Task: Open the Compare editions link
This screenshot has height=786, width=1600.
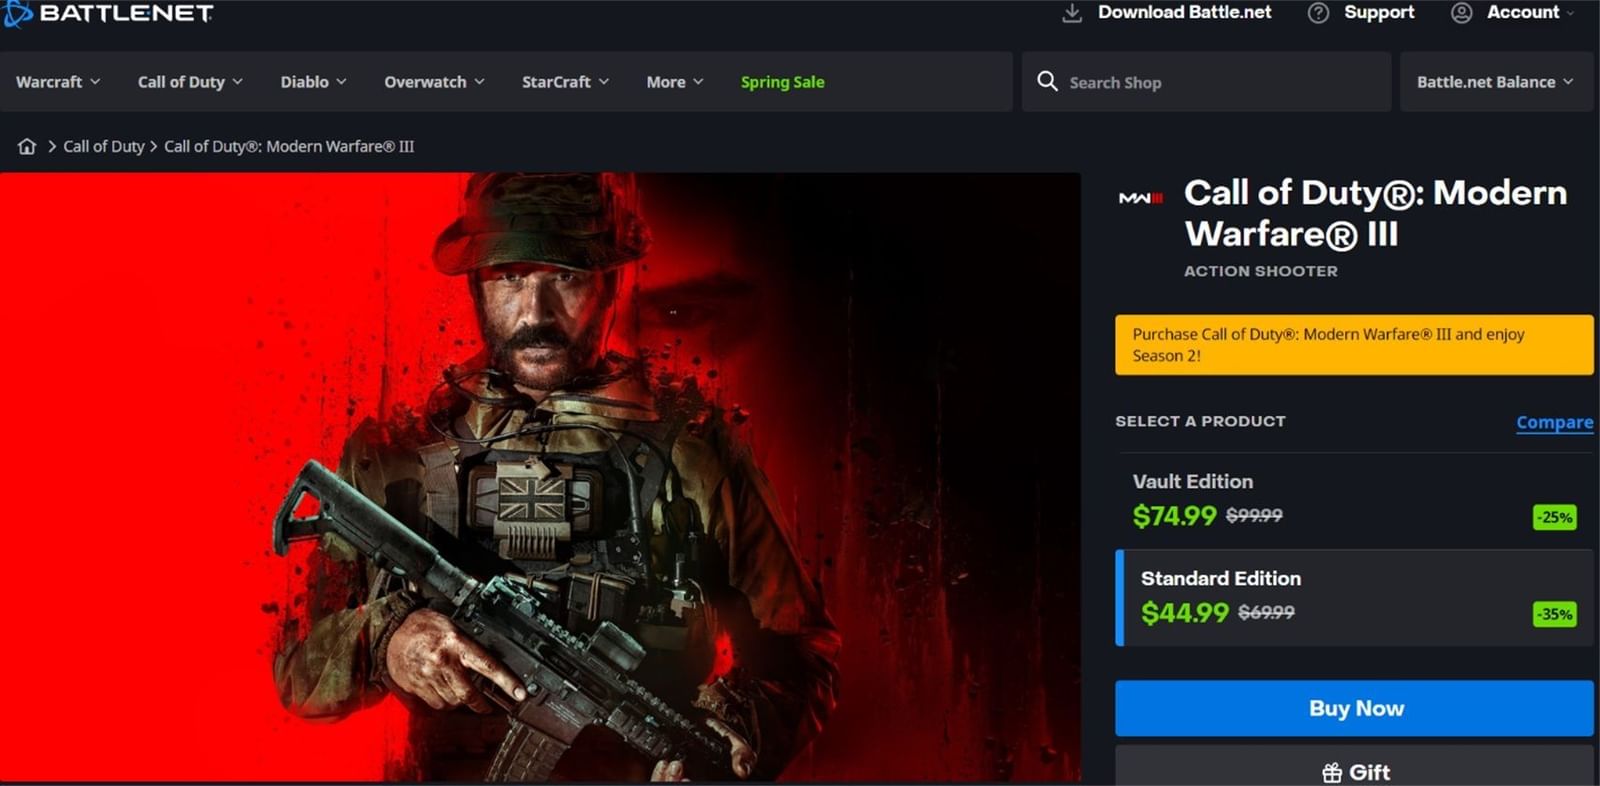Action: point(1555,422)
